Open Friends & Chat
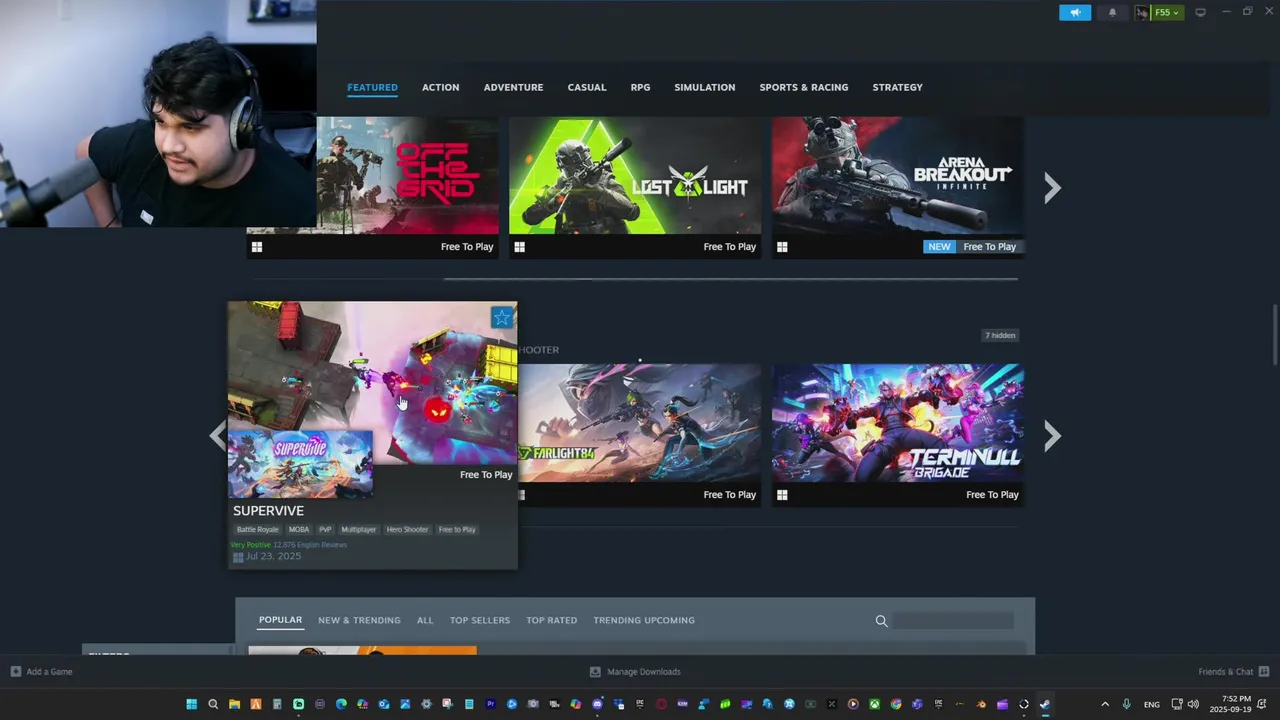Viewport: 1280px width, 720px height. click(x=1233, y=672)
